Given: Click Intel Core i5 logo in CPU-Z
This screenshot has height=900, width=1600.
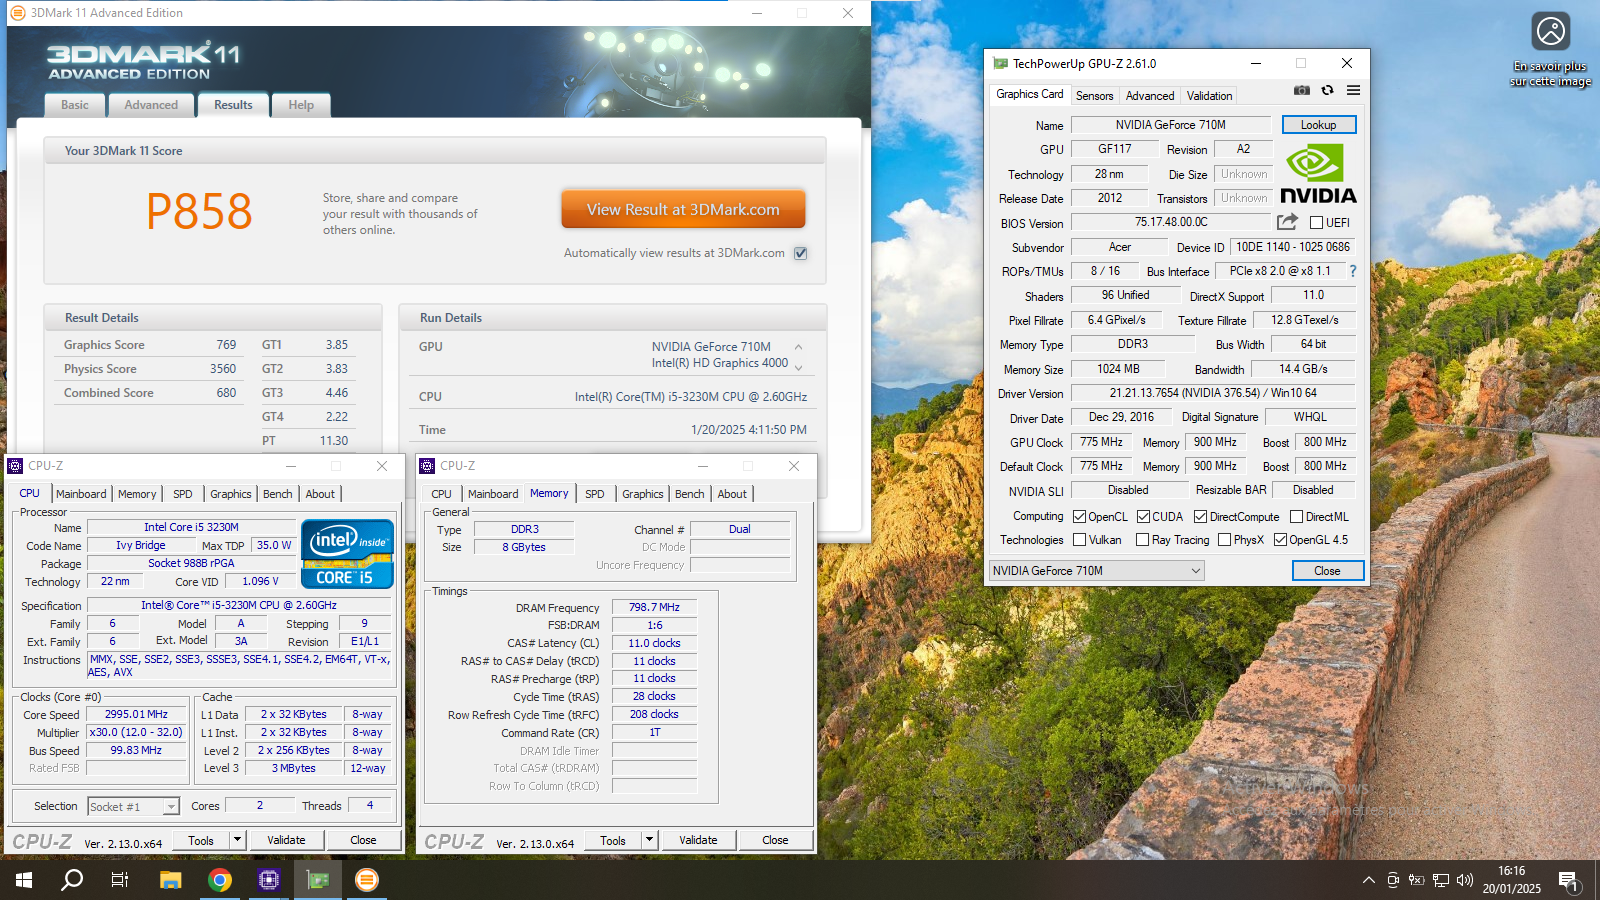Looking at the screenshot, I should (347, 554).
